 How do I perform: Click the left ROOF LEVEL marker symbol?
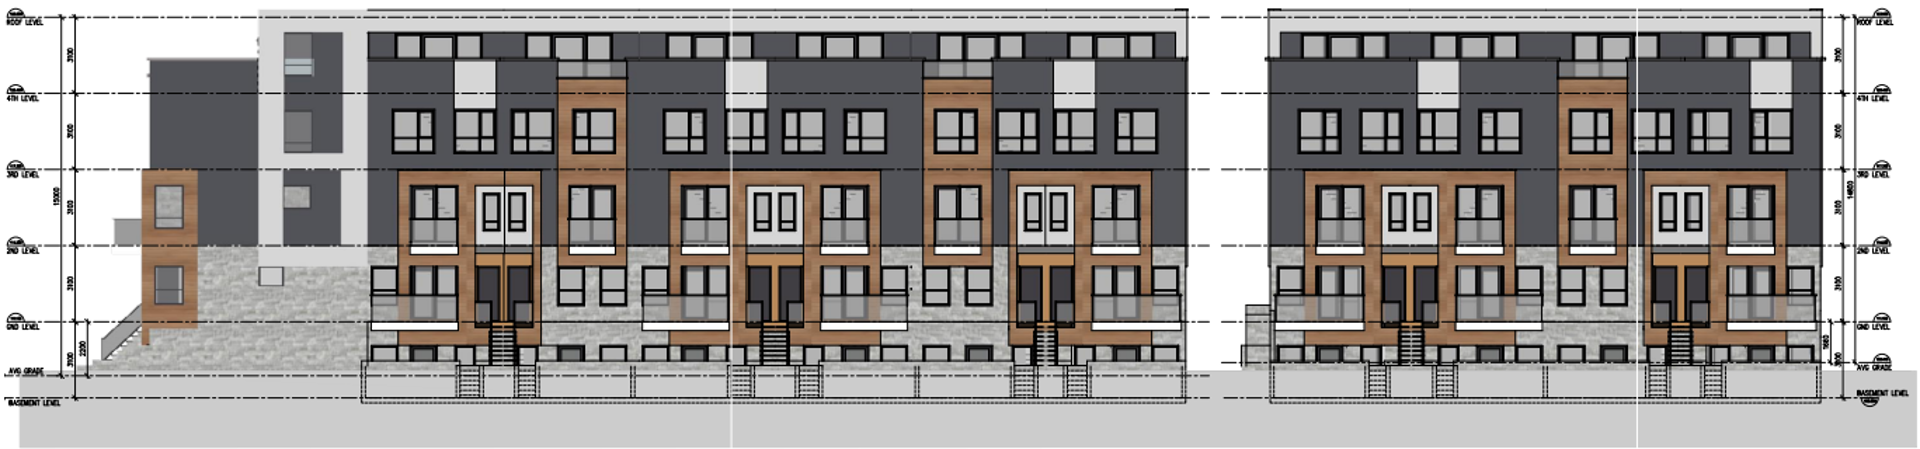coord(17,14)
